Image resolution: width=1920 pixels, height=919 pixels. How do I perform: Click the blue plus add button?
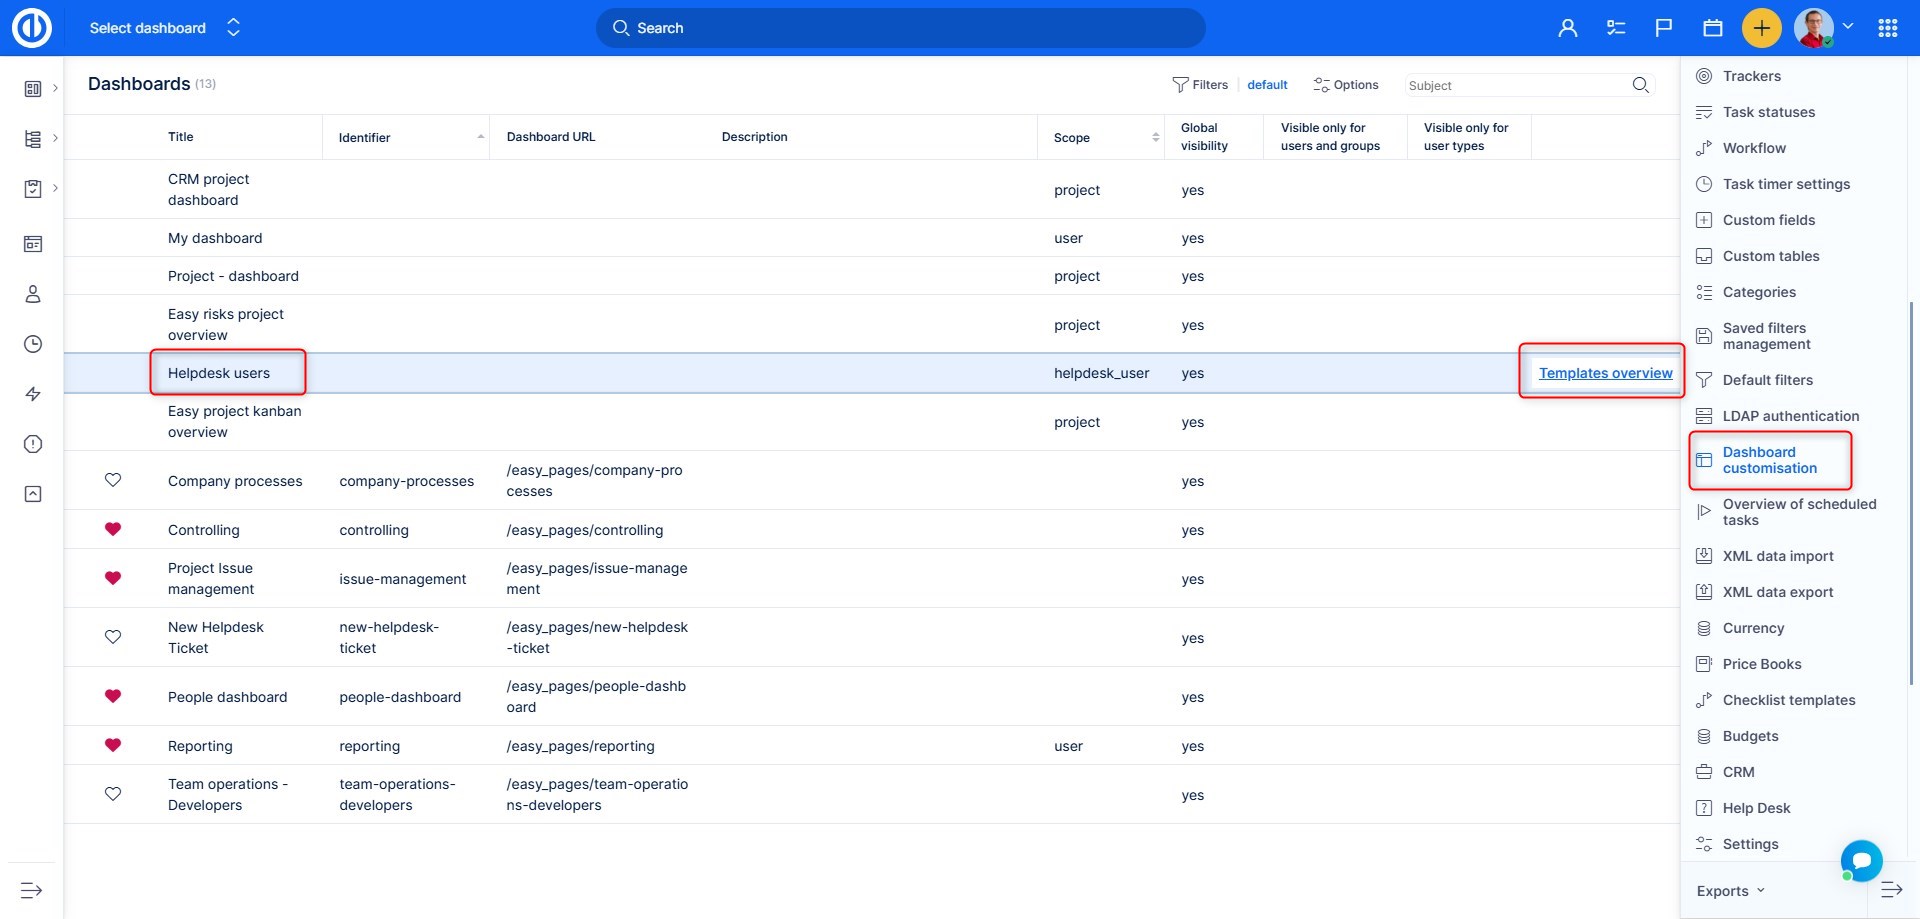(1761, 28)
